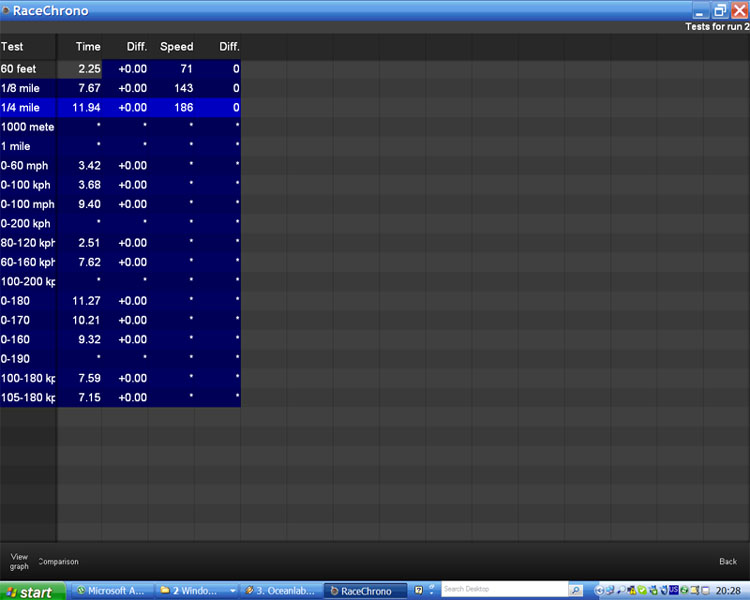This screenshot has height=600, width=750.
Task: Expand the grouped Windows taskbar dropdown
Action: point(232,591)
